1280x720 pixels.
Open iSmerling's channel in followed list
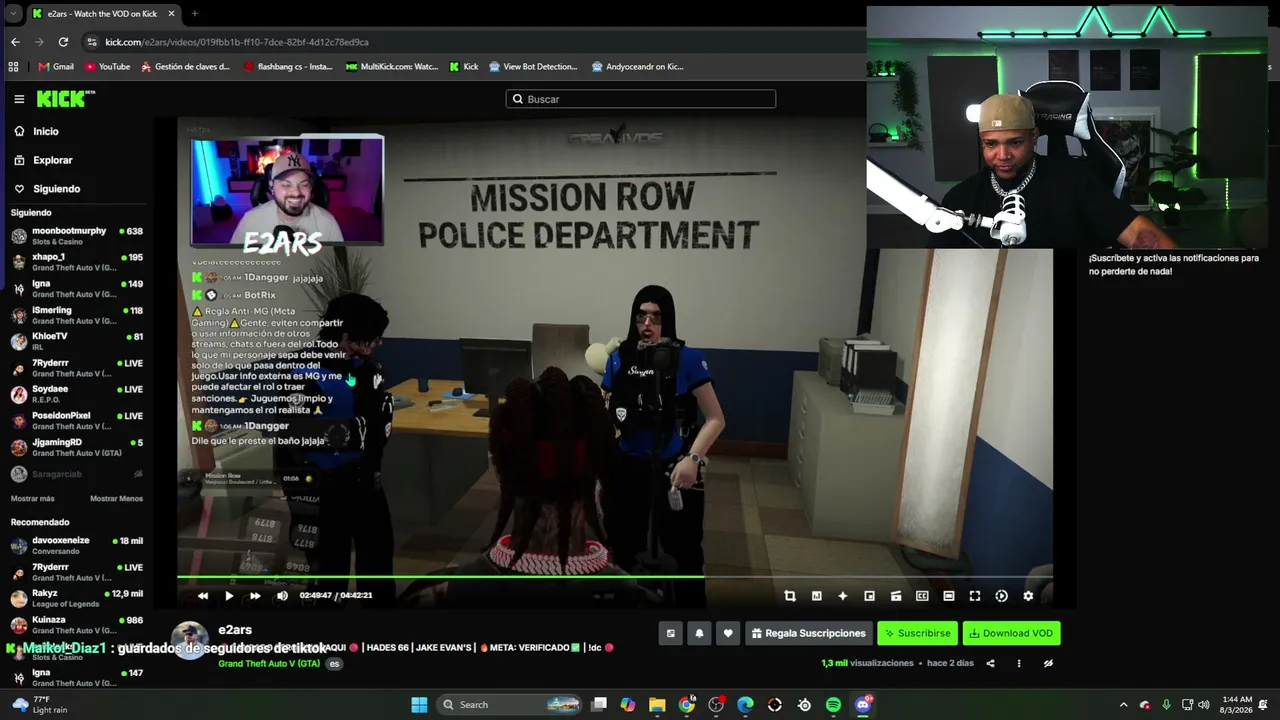(77, 315)
